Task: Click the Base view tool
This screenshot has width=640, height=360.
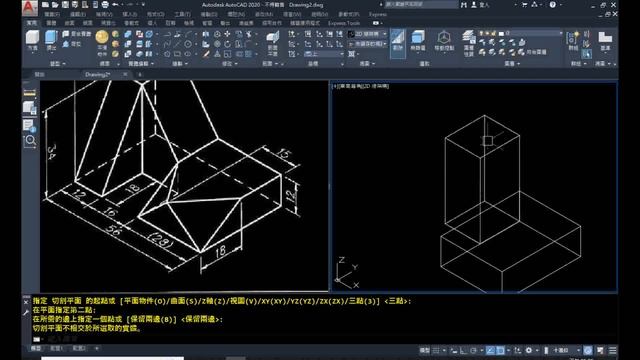Action: click(x=605, y=41)
